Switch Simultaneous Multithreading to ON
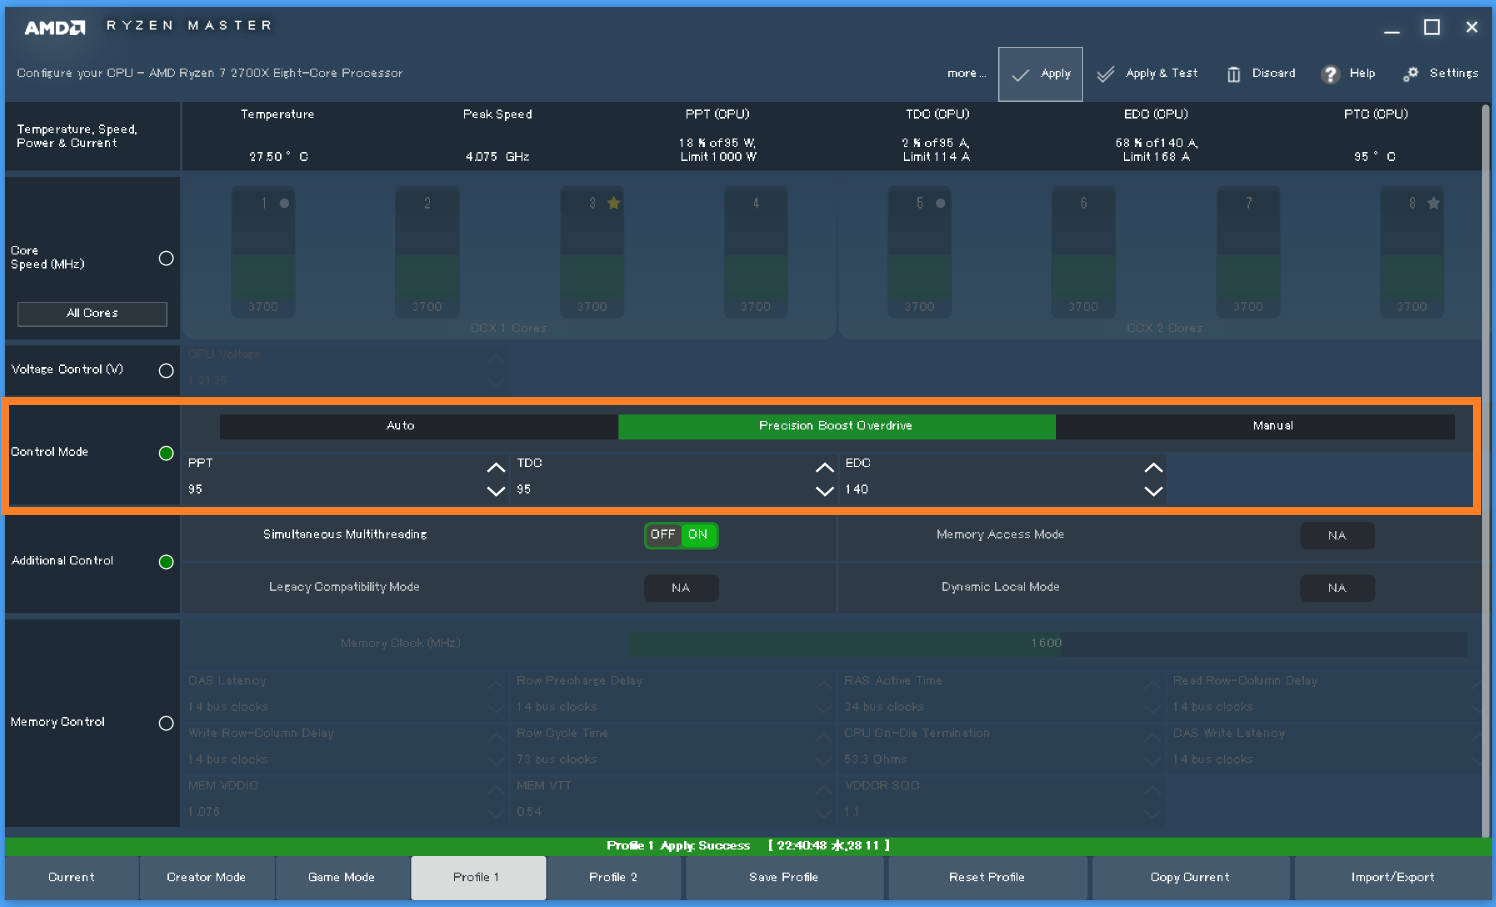This screenshot has width=1496, height=907. (x=698, y=535)
